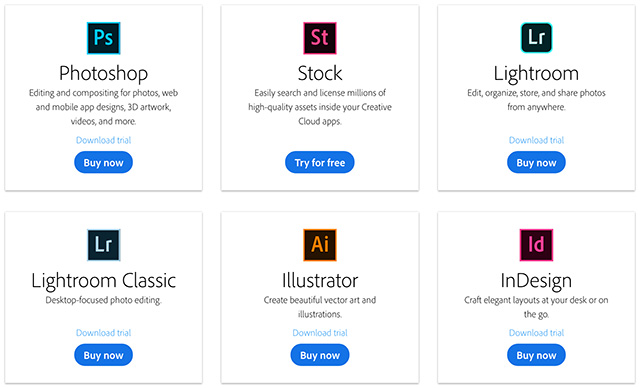Select the Illustrator product heading
The height and width of the screenshot is (388, 640).
click(x=320, y=281)
